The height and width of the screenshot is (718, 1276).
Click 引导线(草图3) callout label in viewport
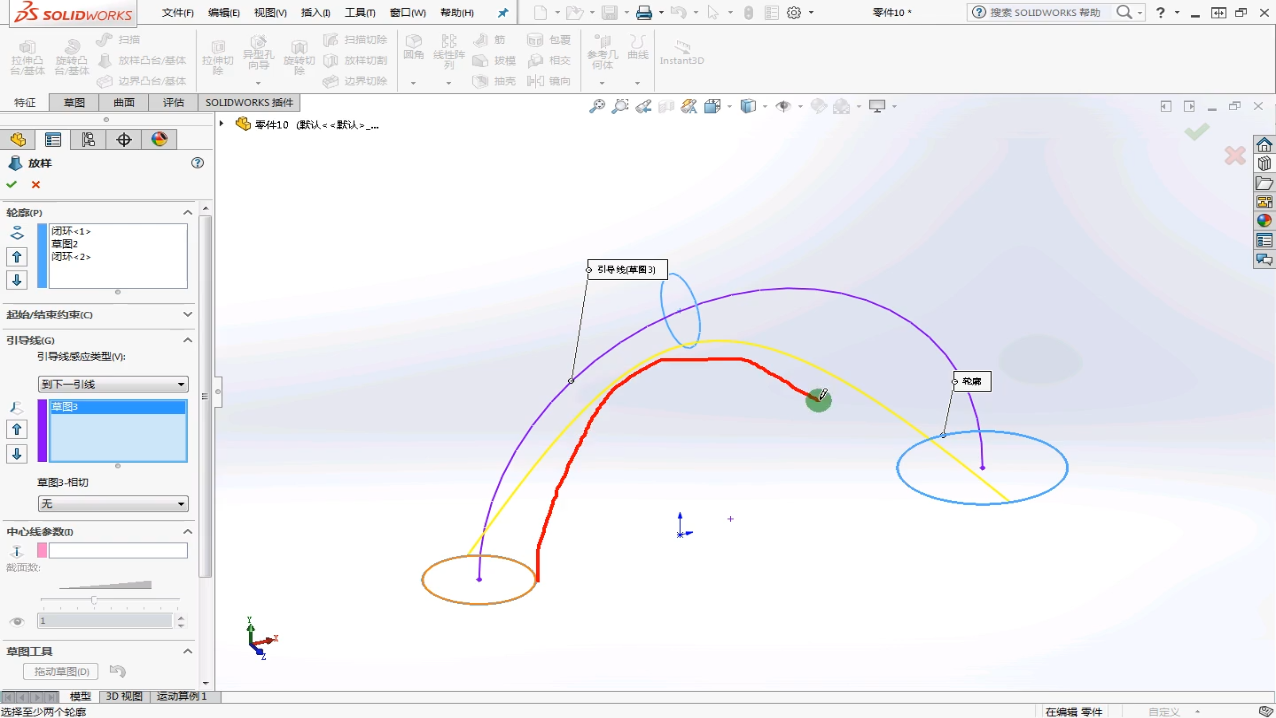pos(627,269)
